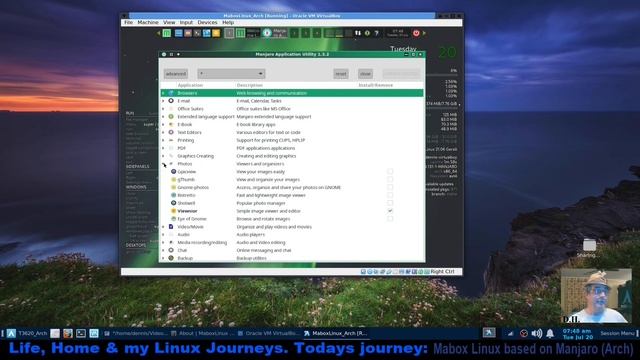Click the Application column header
The height and width of the screenshot is (360, 640).
(190, 85)
